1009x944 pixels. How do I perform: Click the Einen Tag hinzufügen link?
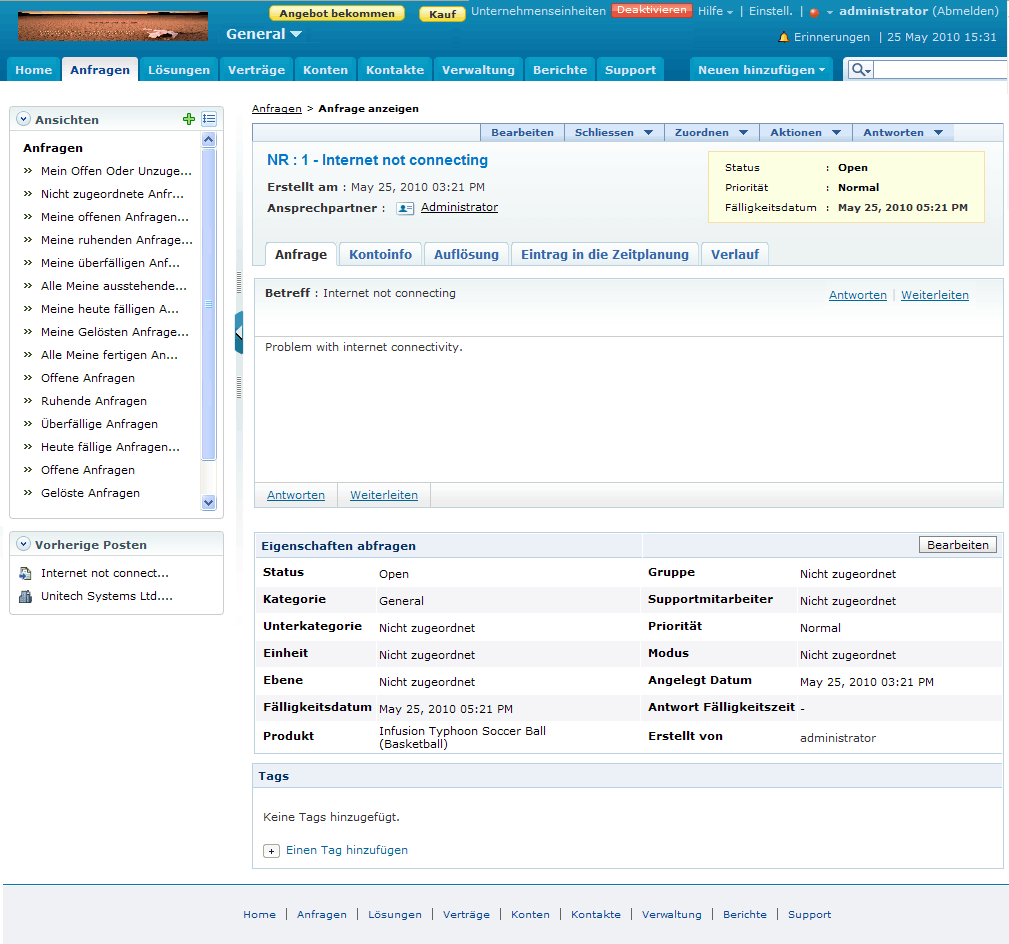click(347, 850)
